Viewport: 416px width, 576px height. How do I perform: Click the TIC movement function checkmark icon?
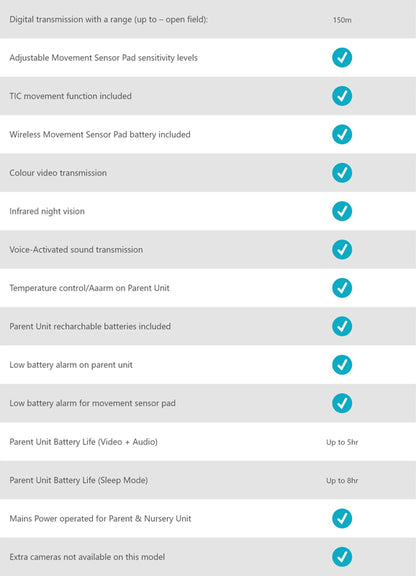(x=342, y=96)
